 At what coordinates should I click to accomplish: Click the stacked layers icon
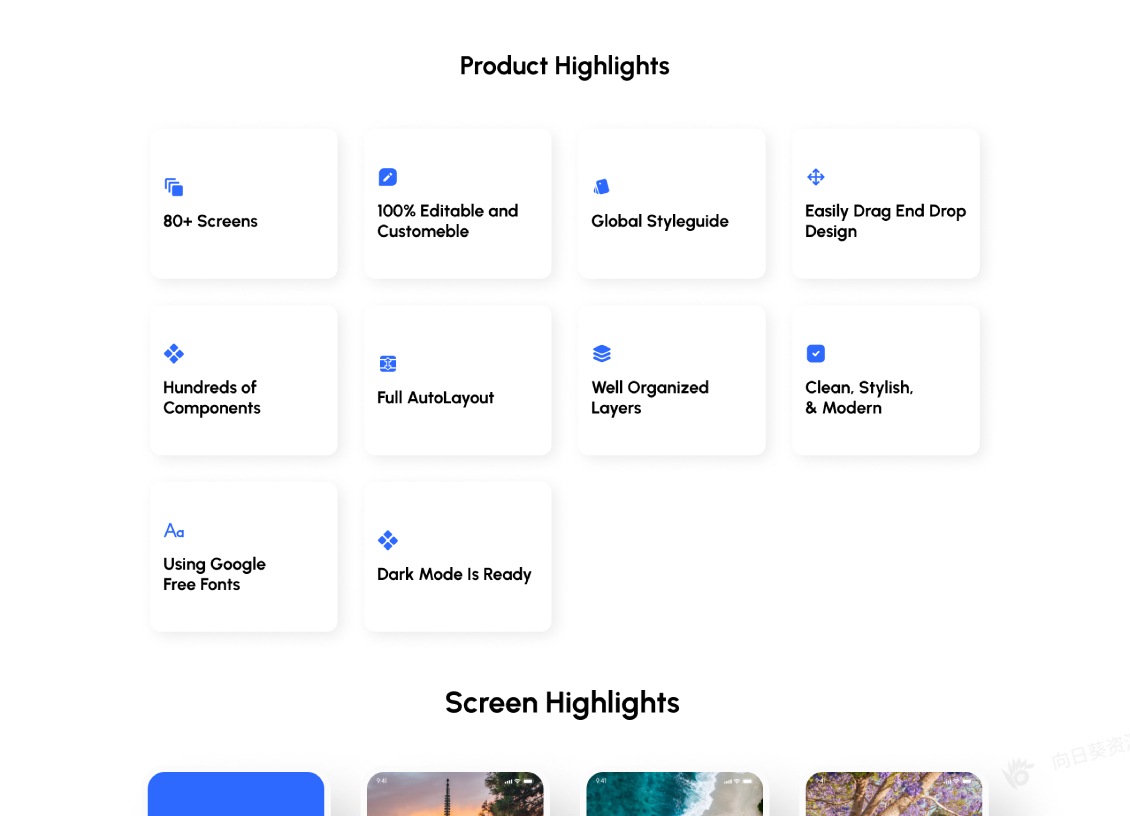tap(602, 353)
